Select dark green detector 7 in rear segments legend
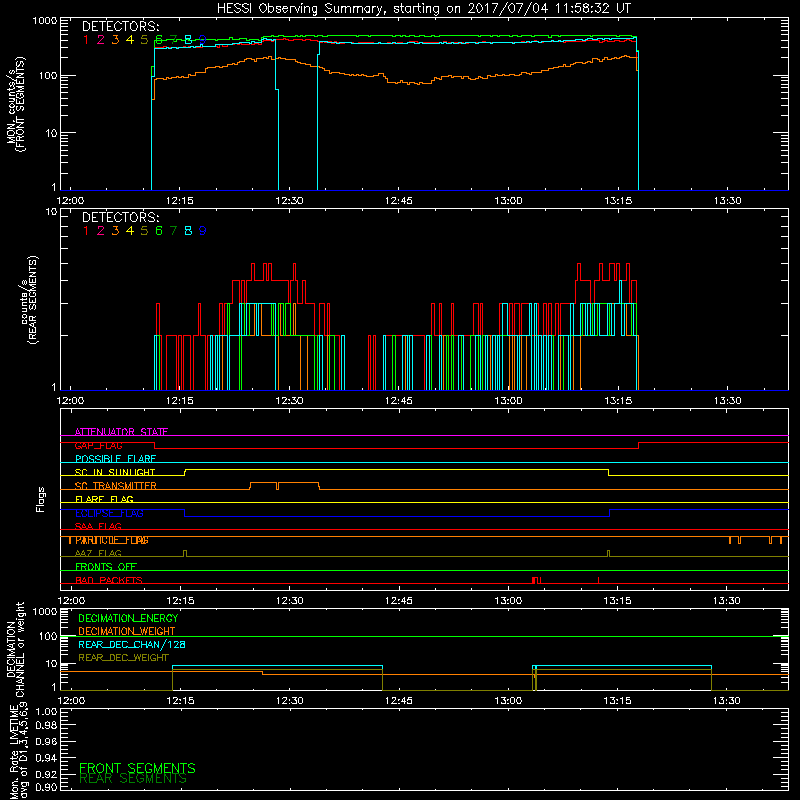Image resolution: width=800 pixels, height=800 pixels. point(173,231)
